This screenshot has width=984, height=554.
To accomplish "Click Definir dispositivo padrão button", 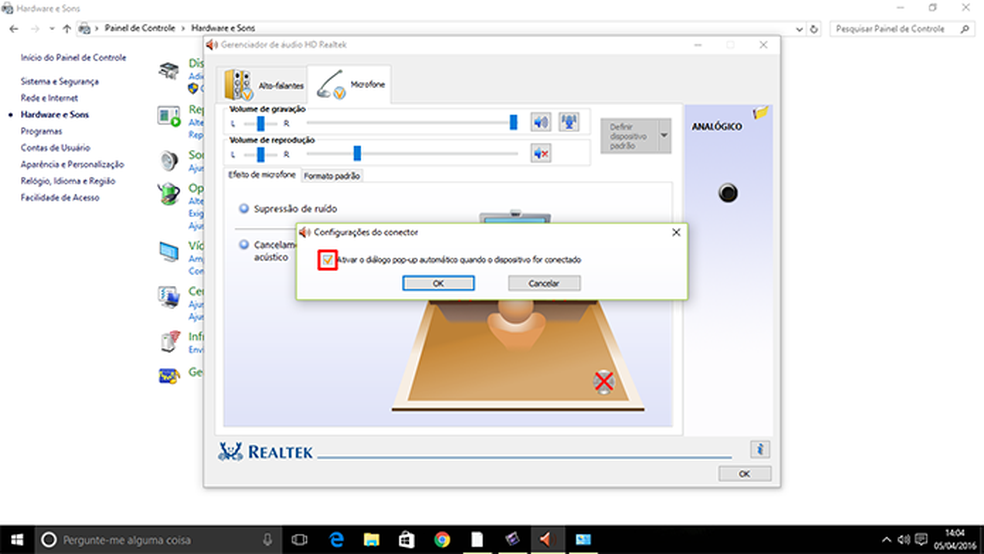I will point(629,136).
